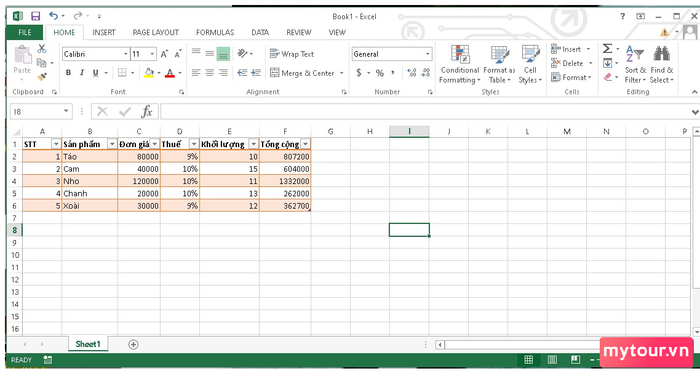The height and width of the screenshot is (376, 700).
Task: Open the Cell Styles gallery
Action: (x=530, y=65)
